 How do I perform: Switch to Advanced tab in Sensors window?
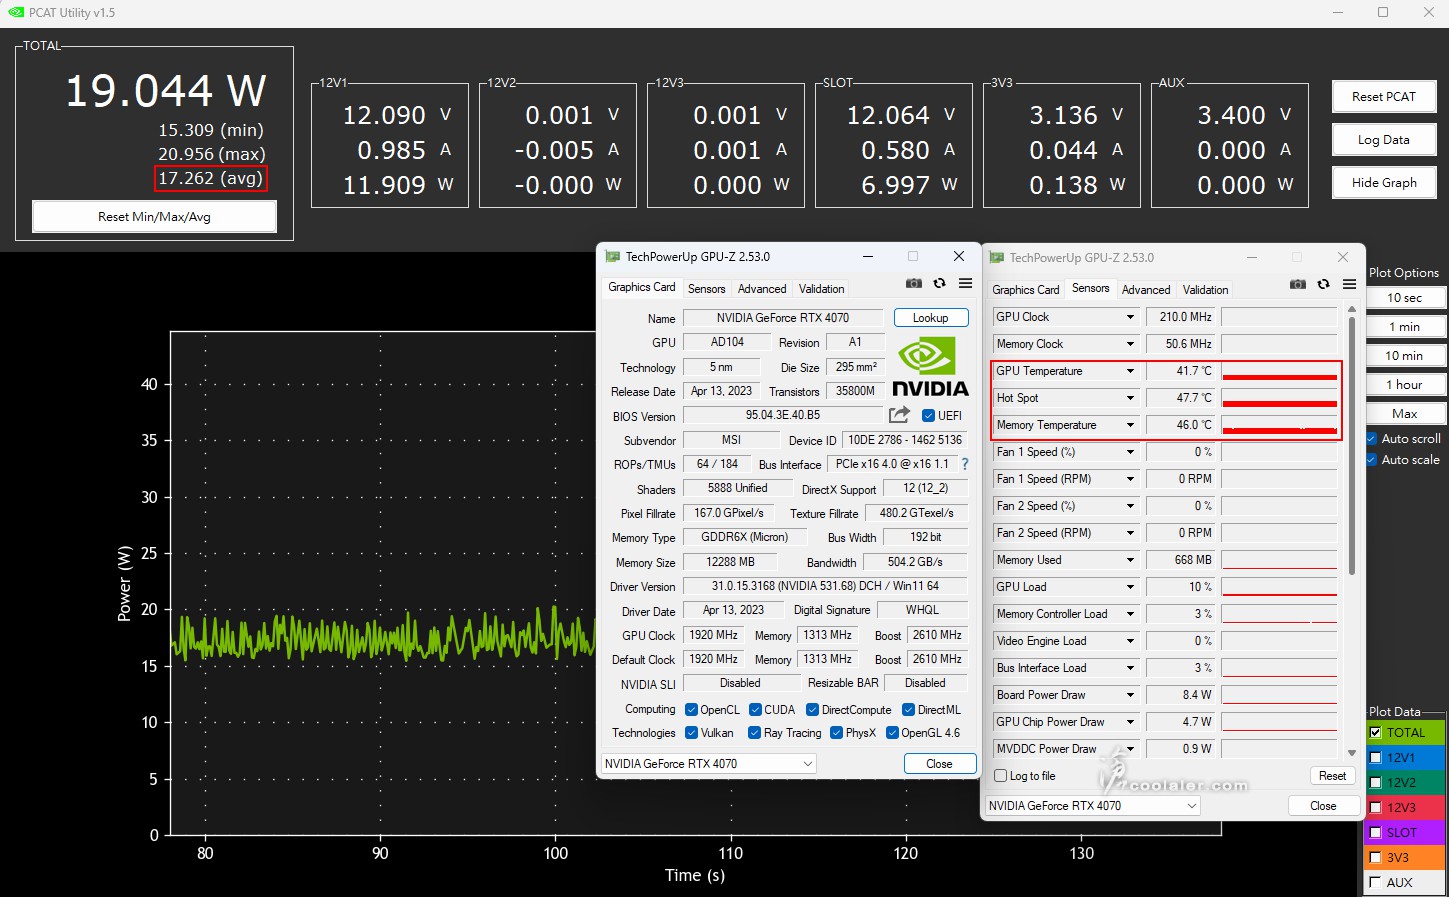[1146, 290]
